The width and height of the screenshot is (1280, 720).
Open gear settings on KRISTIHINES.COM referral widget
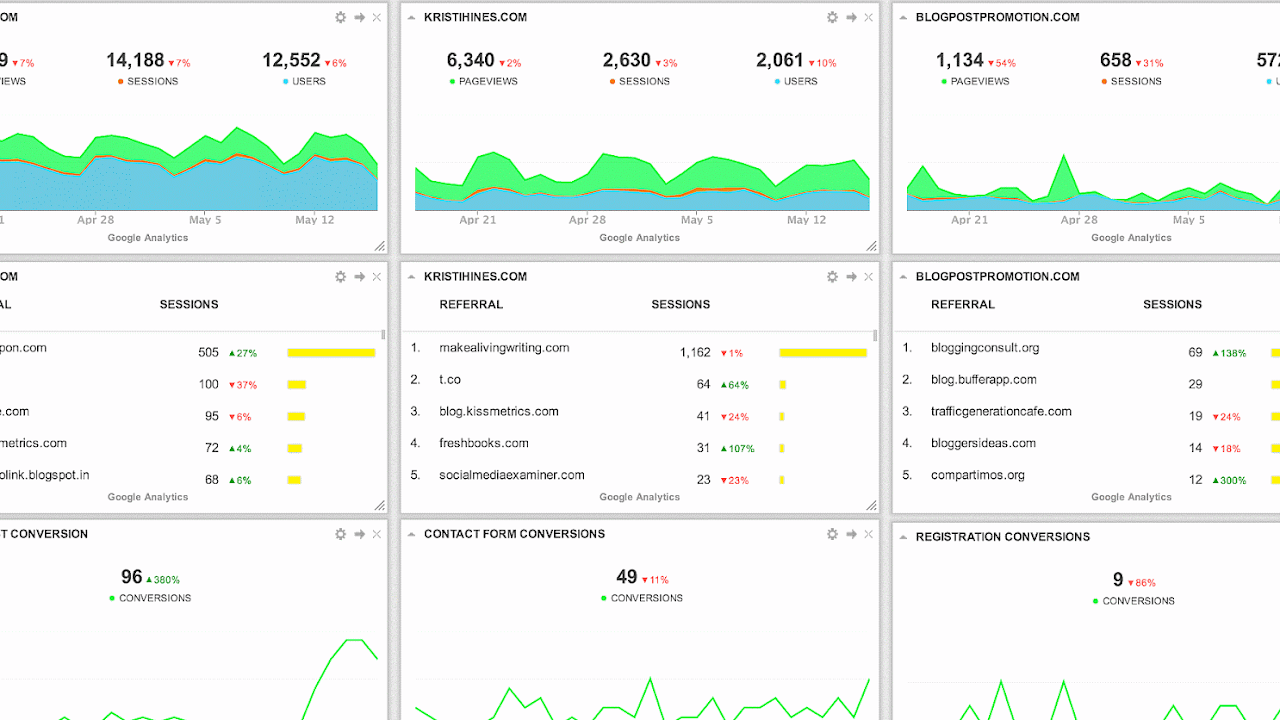(x=832, y=277)
